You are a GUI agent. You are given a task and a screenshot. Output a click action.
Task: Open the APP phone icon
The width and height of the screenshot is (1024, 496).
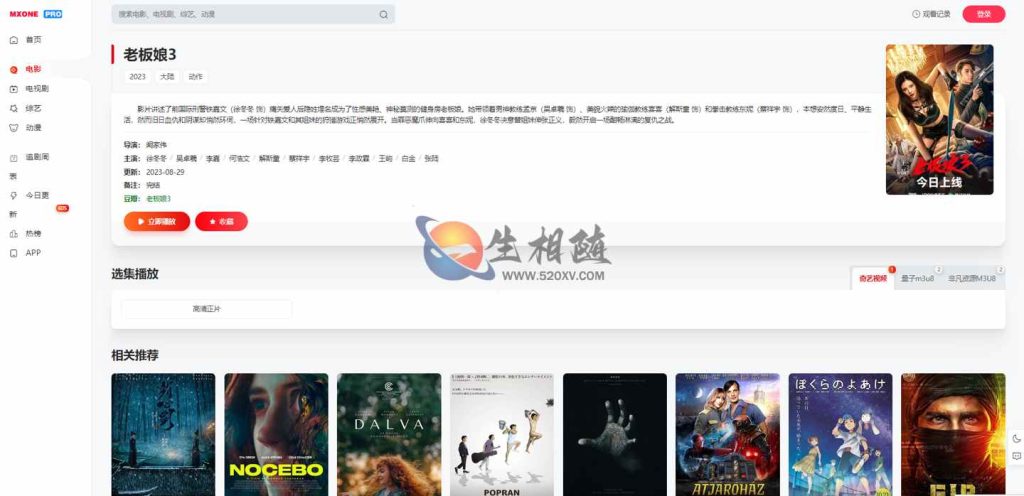click(14, 253)
